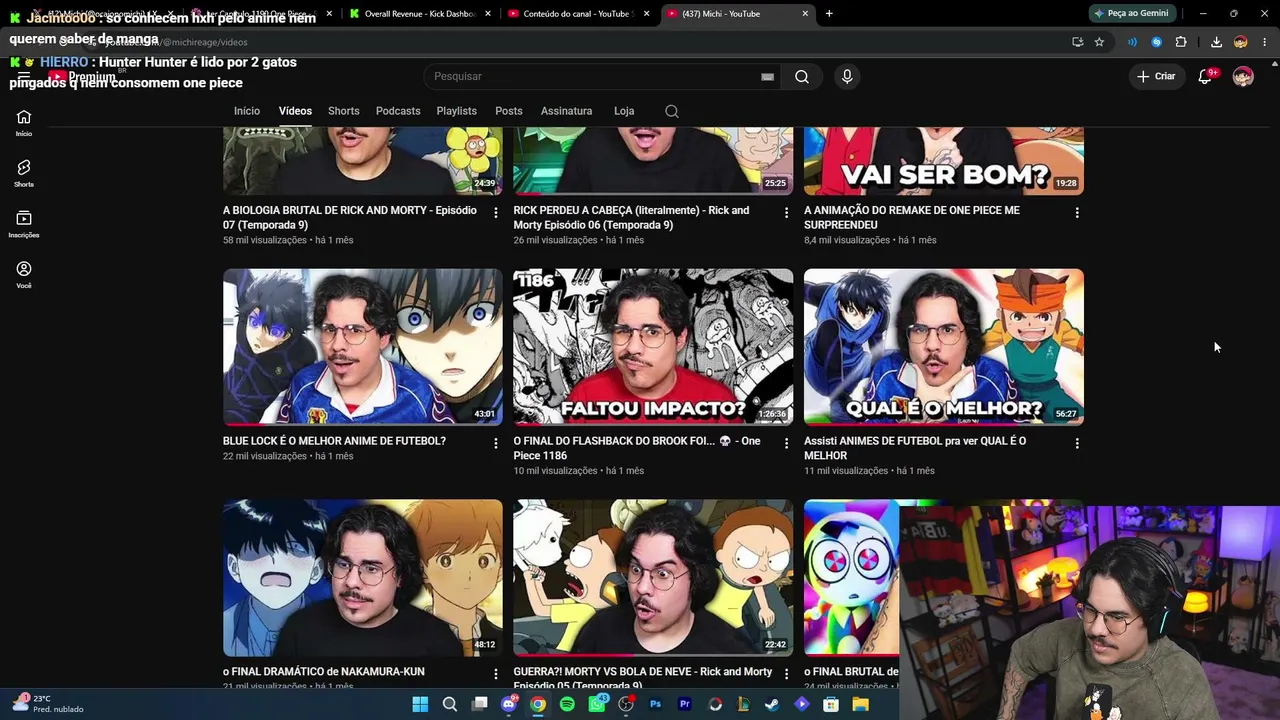Launch Photoshop from the taskbar
This screenshot has height=720, width=1280.
[x=655, y=704]
